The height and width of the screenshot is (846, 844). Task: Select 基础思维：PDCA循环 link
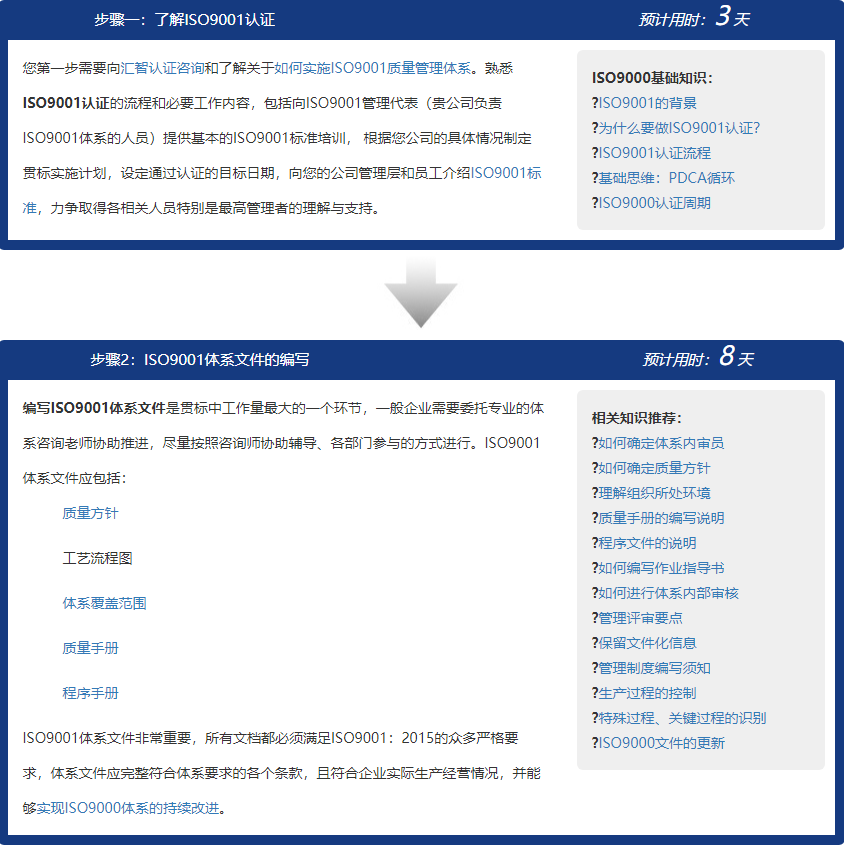[666, 178]
